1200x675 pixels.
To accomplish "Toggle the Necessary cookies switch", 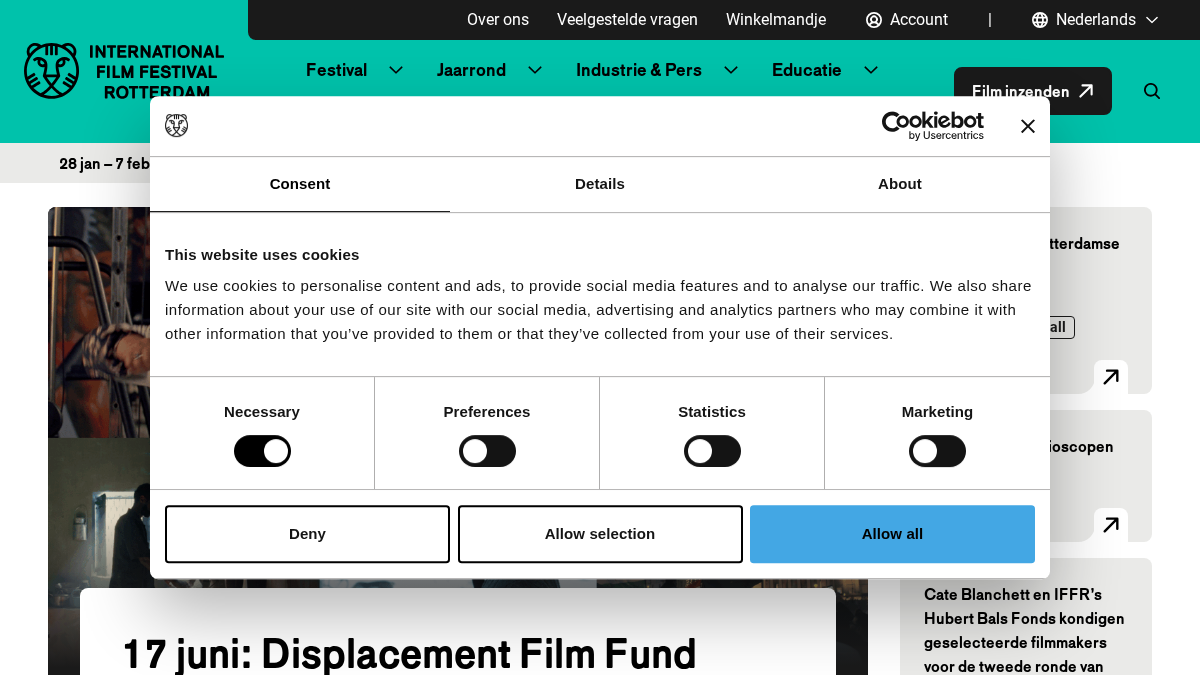I will pos(262,451).
